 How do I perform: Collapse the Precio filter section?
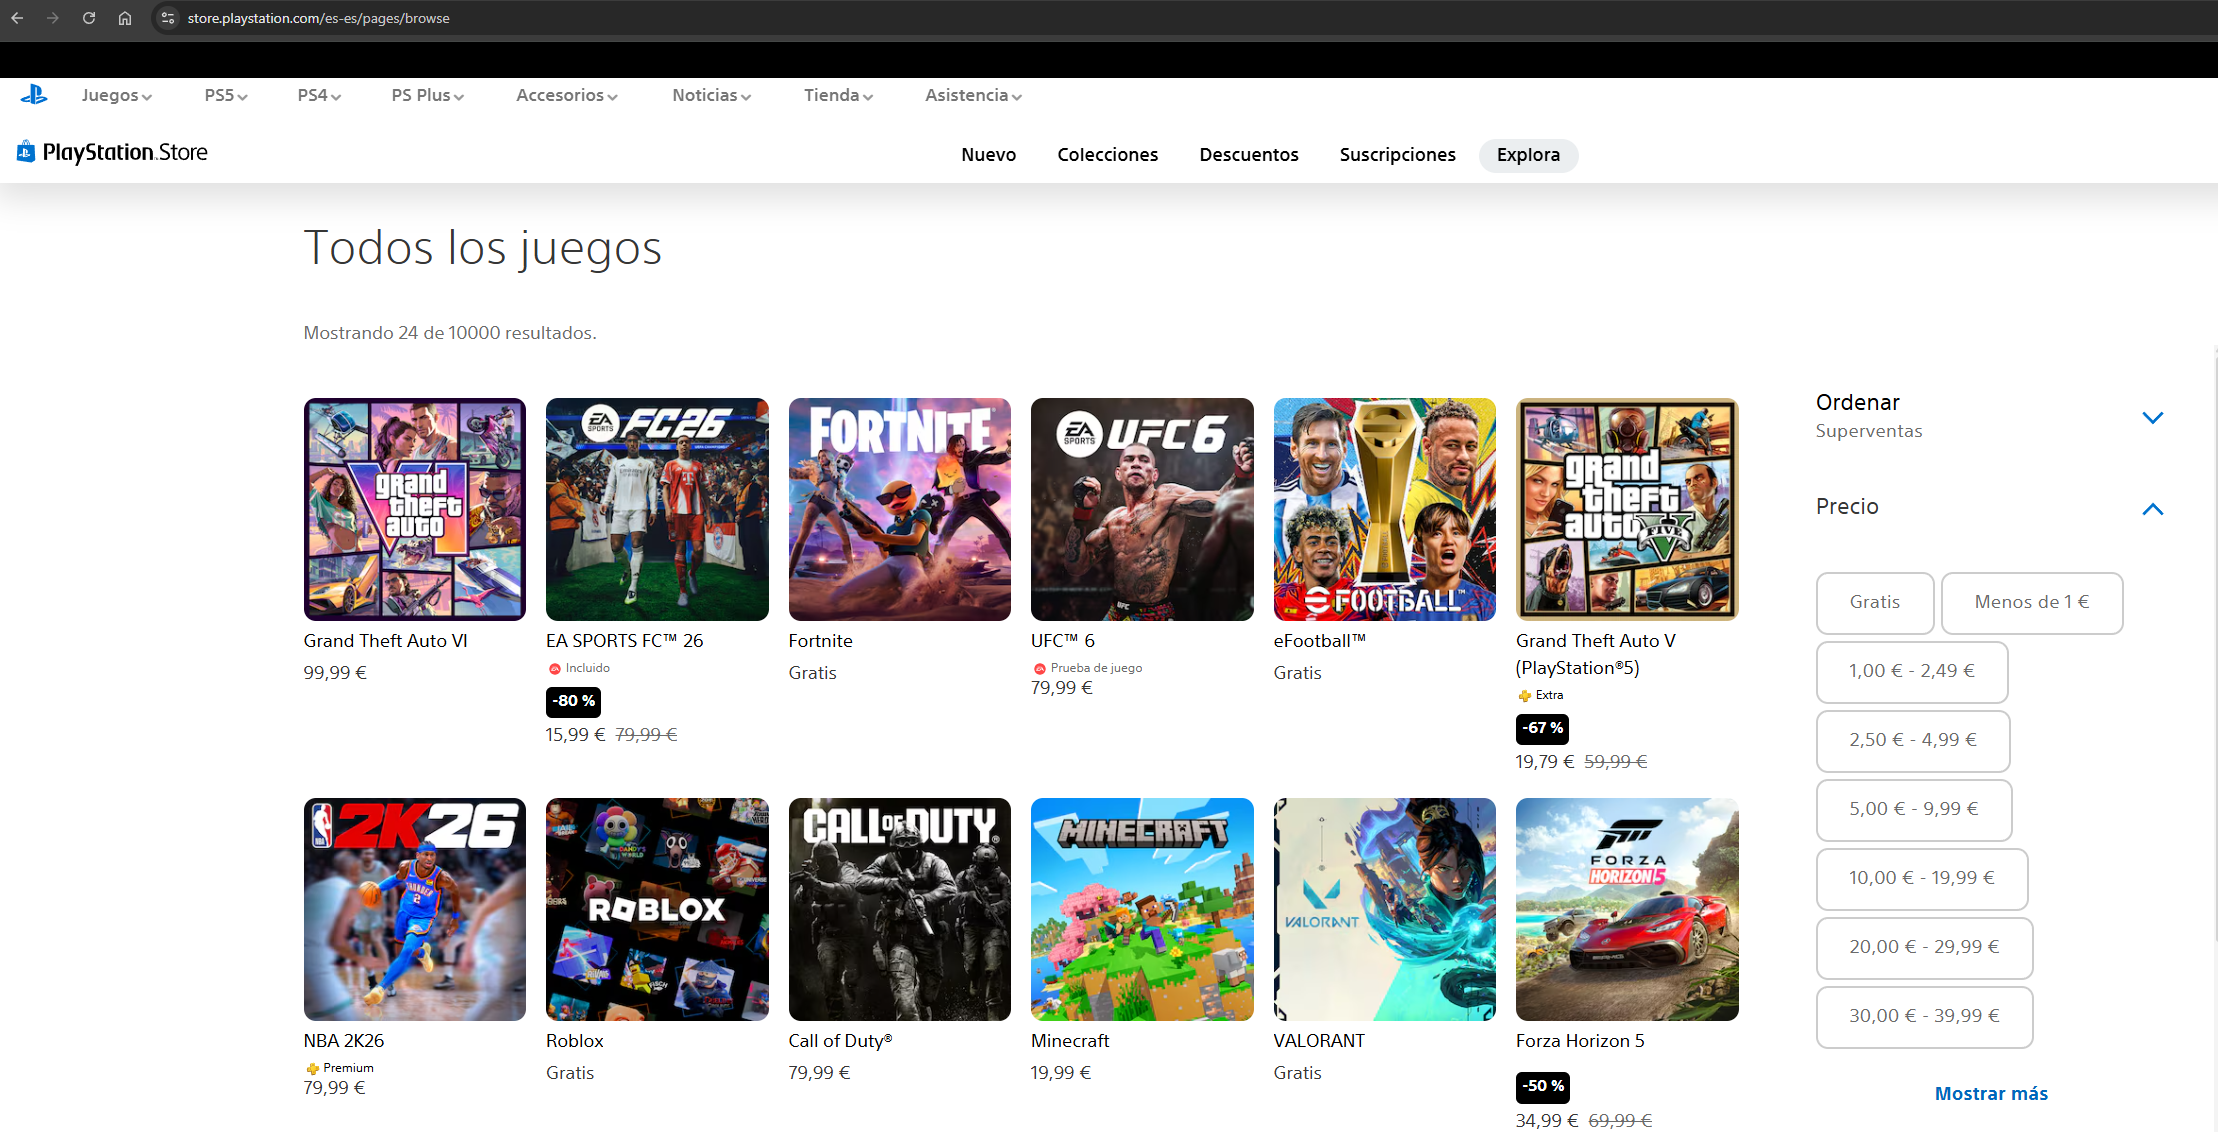click(x=2153, y=509)
